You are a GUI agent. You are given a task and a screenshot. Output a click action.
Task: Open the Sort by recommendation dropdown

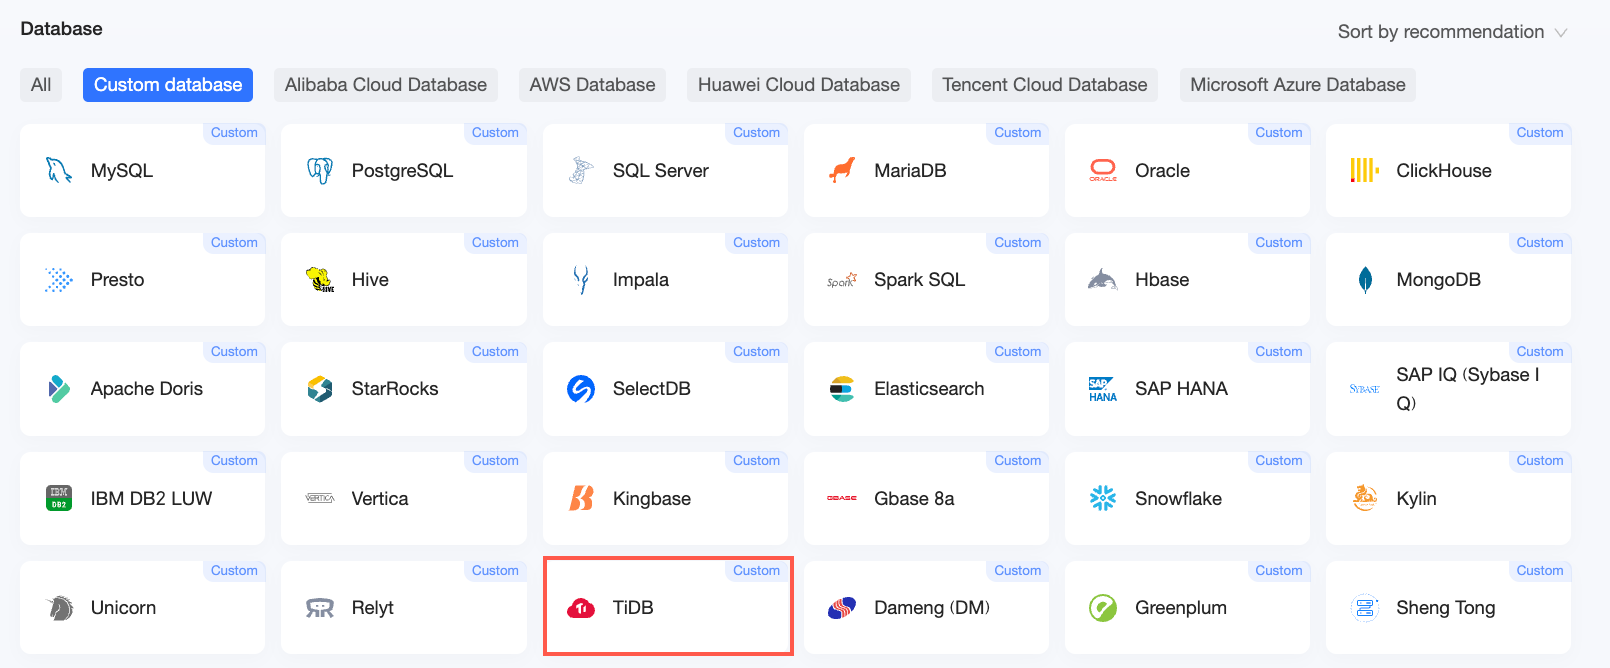pyautogui.click(x=1452, y=32)
